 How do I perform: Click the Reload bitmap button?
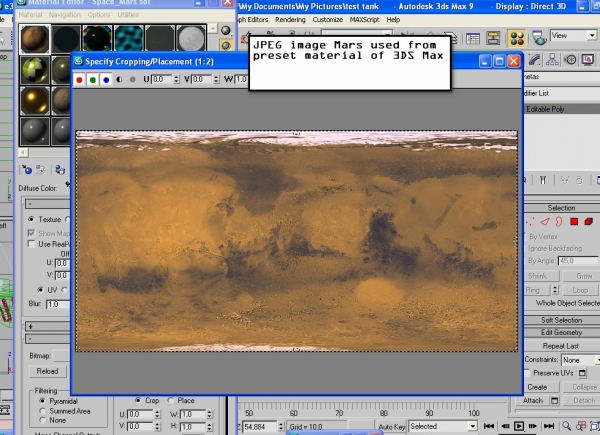[47, 371]
